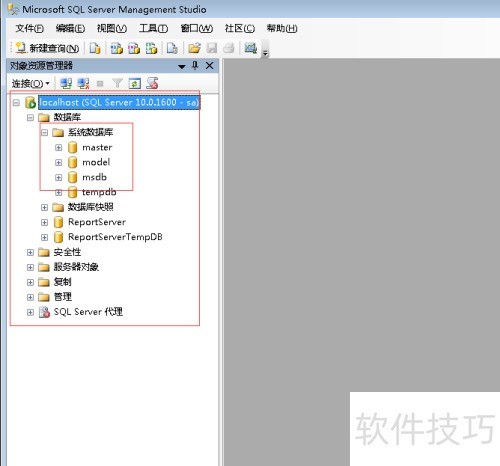Click the Save All toolbar icon
The width and height of the screenshot is (500, 466).
[229, 48]
